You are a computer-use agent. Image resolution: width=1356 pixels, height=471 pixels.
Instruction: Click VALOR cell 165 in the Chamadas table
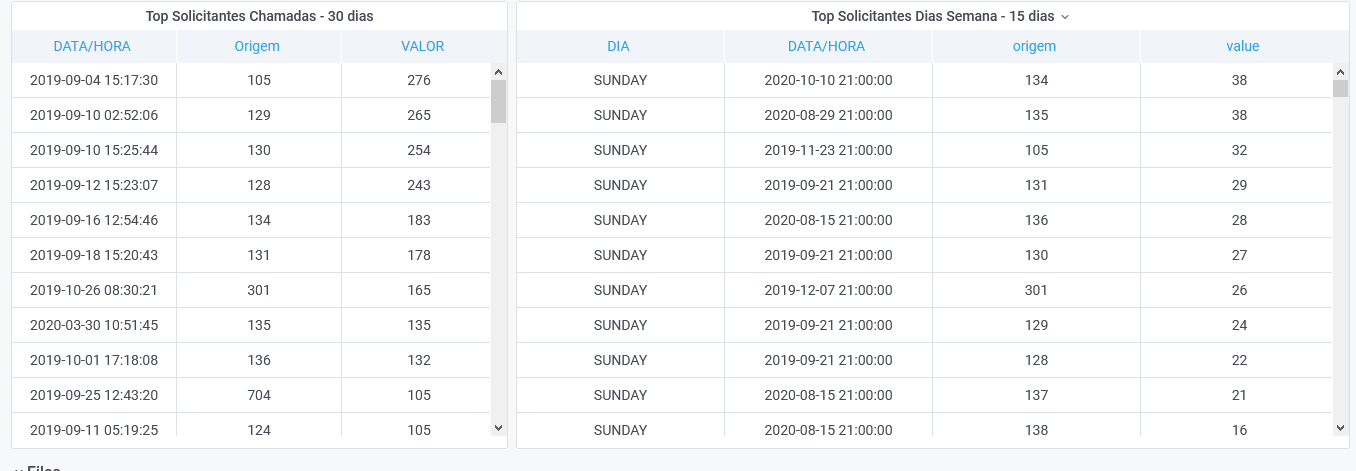tap(419, 290)
